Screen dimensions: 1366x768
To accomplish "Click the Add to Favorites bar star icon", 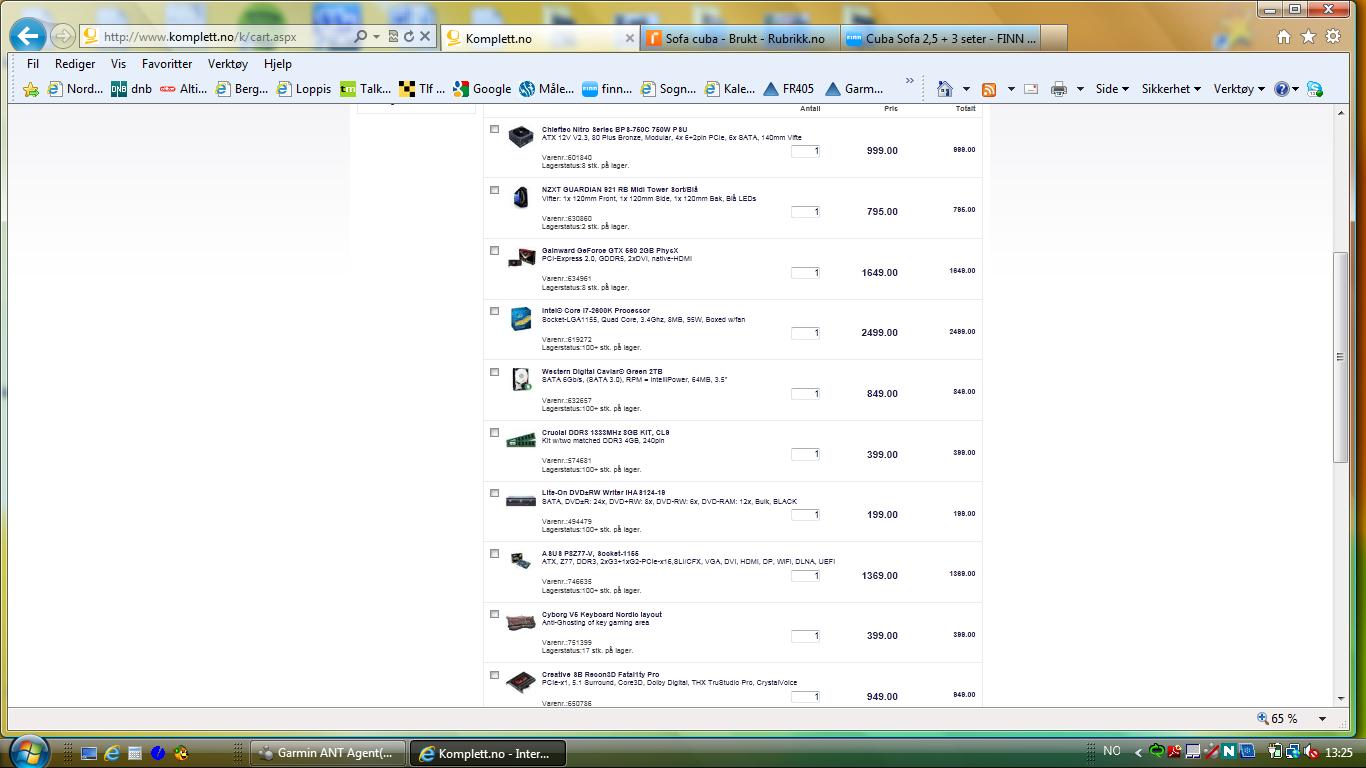I will [31, 89].
